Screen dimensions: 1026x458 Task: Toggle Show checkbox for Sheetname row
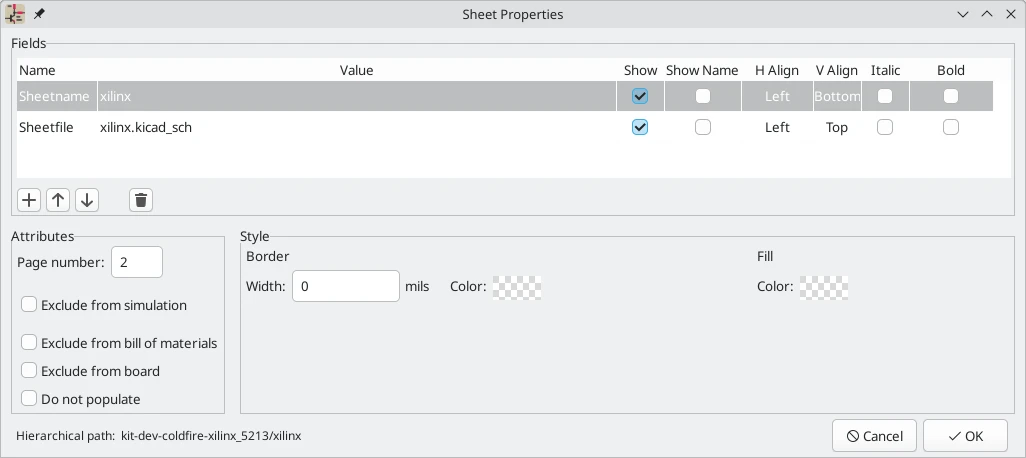click(640, 96)
